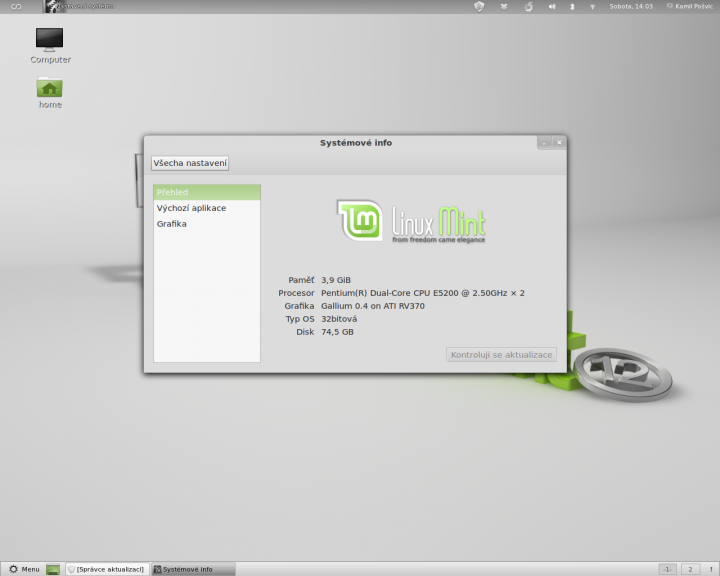Open the Sobota 14:03 clock calendar
The height and width of the screenshot is (576, 720).
[x=631, y=6]
